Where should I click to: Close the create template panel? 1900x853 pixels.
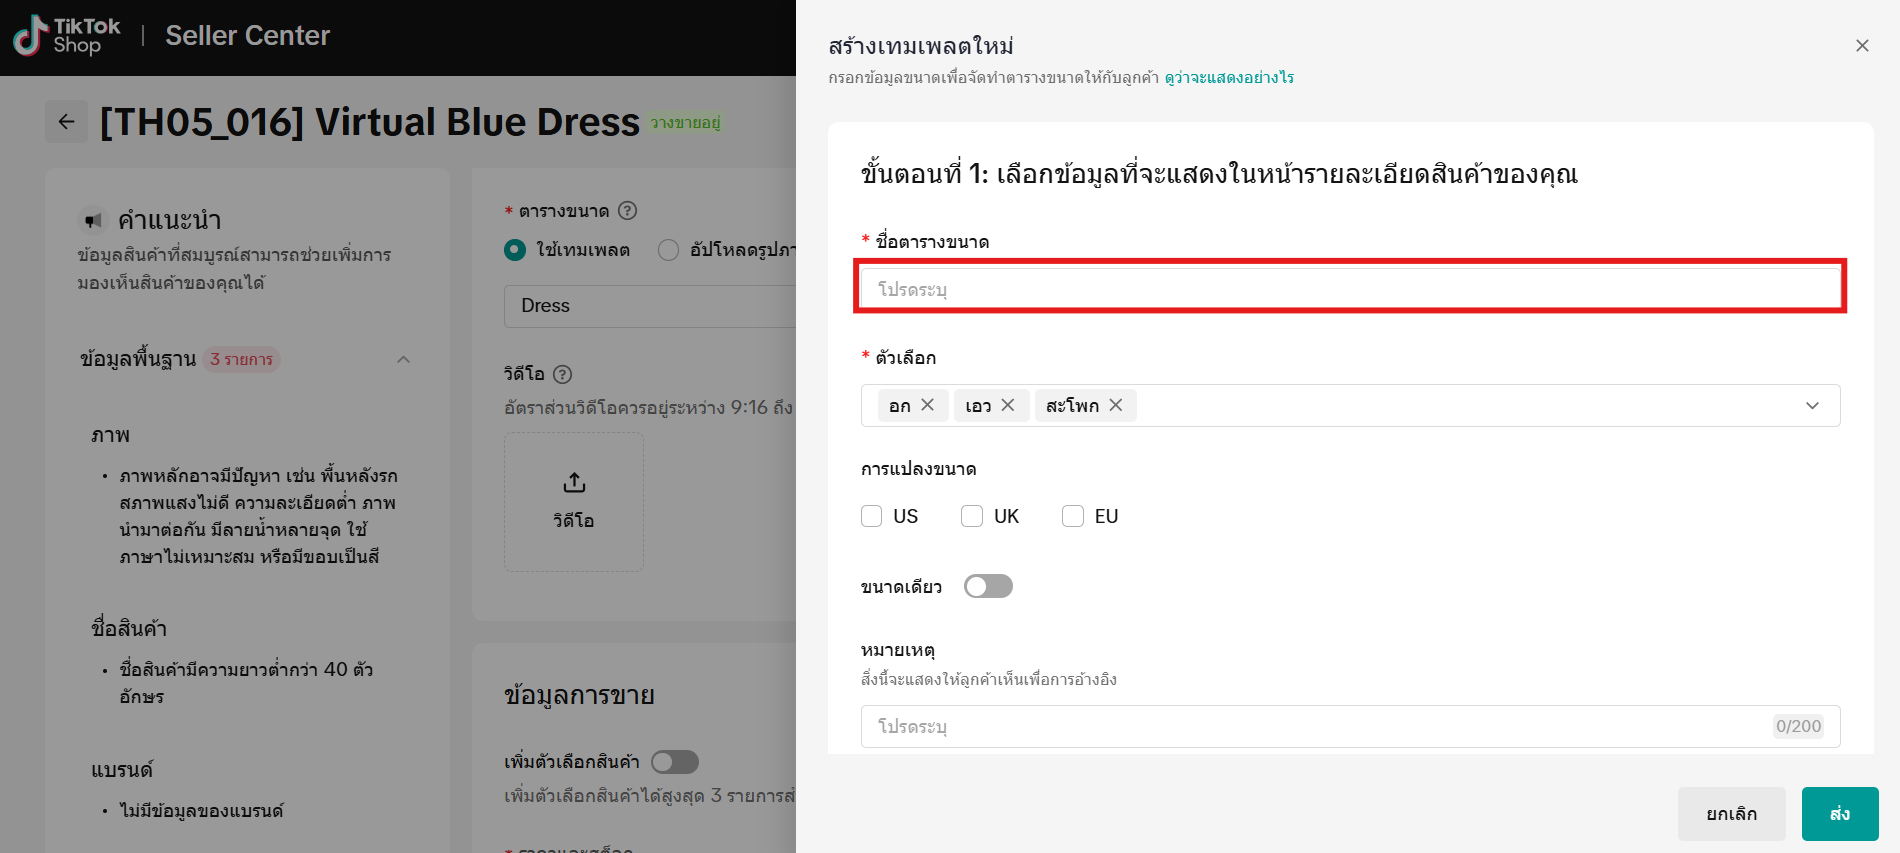point(1862,46)
